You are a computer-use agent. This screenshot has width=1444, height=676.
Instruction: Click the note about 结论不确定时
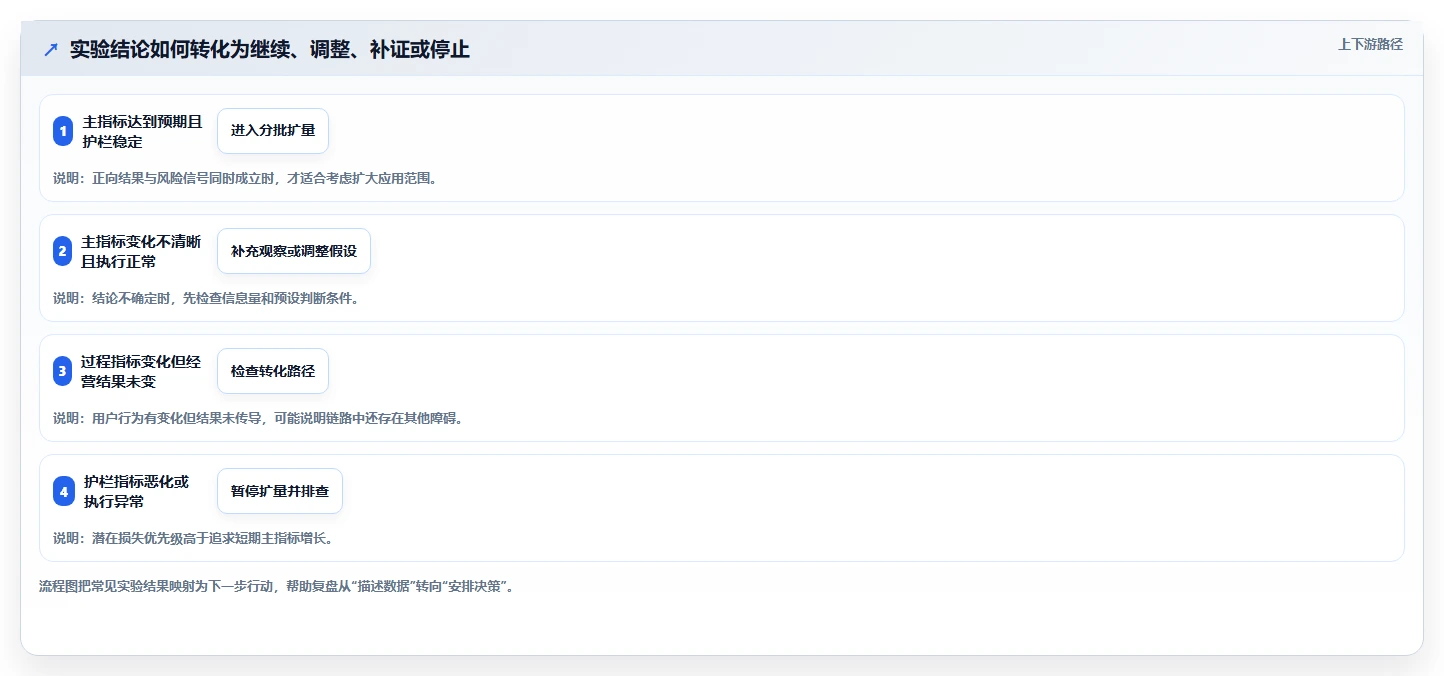point(206,298)
